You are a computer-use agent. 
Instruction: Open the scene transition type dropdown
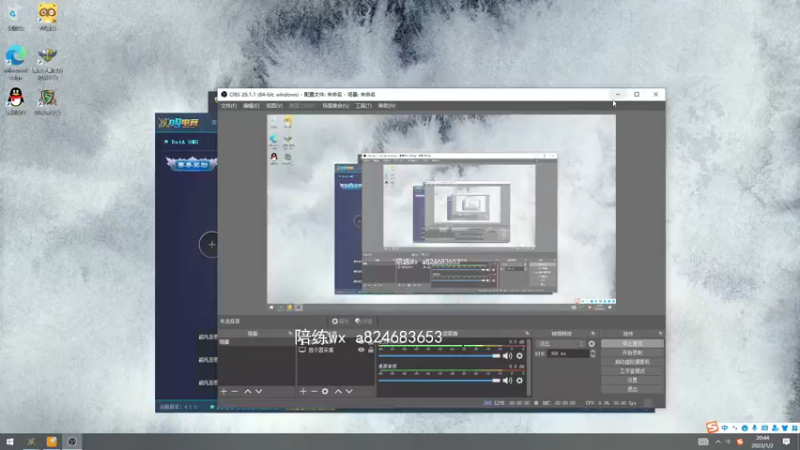click(x=561, y=344)
